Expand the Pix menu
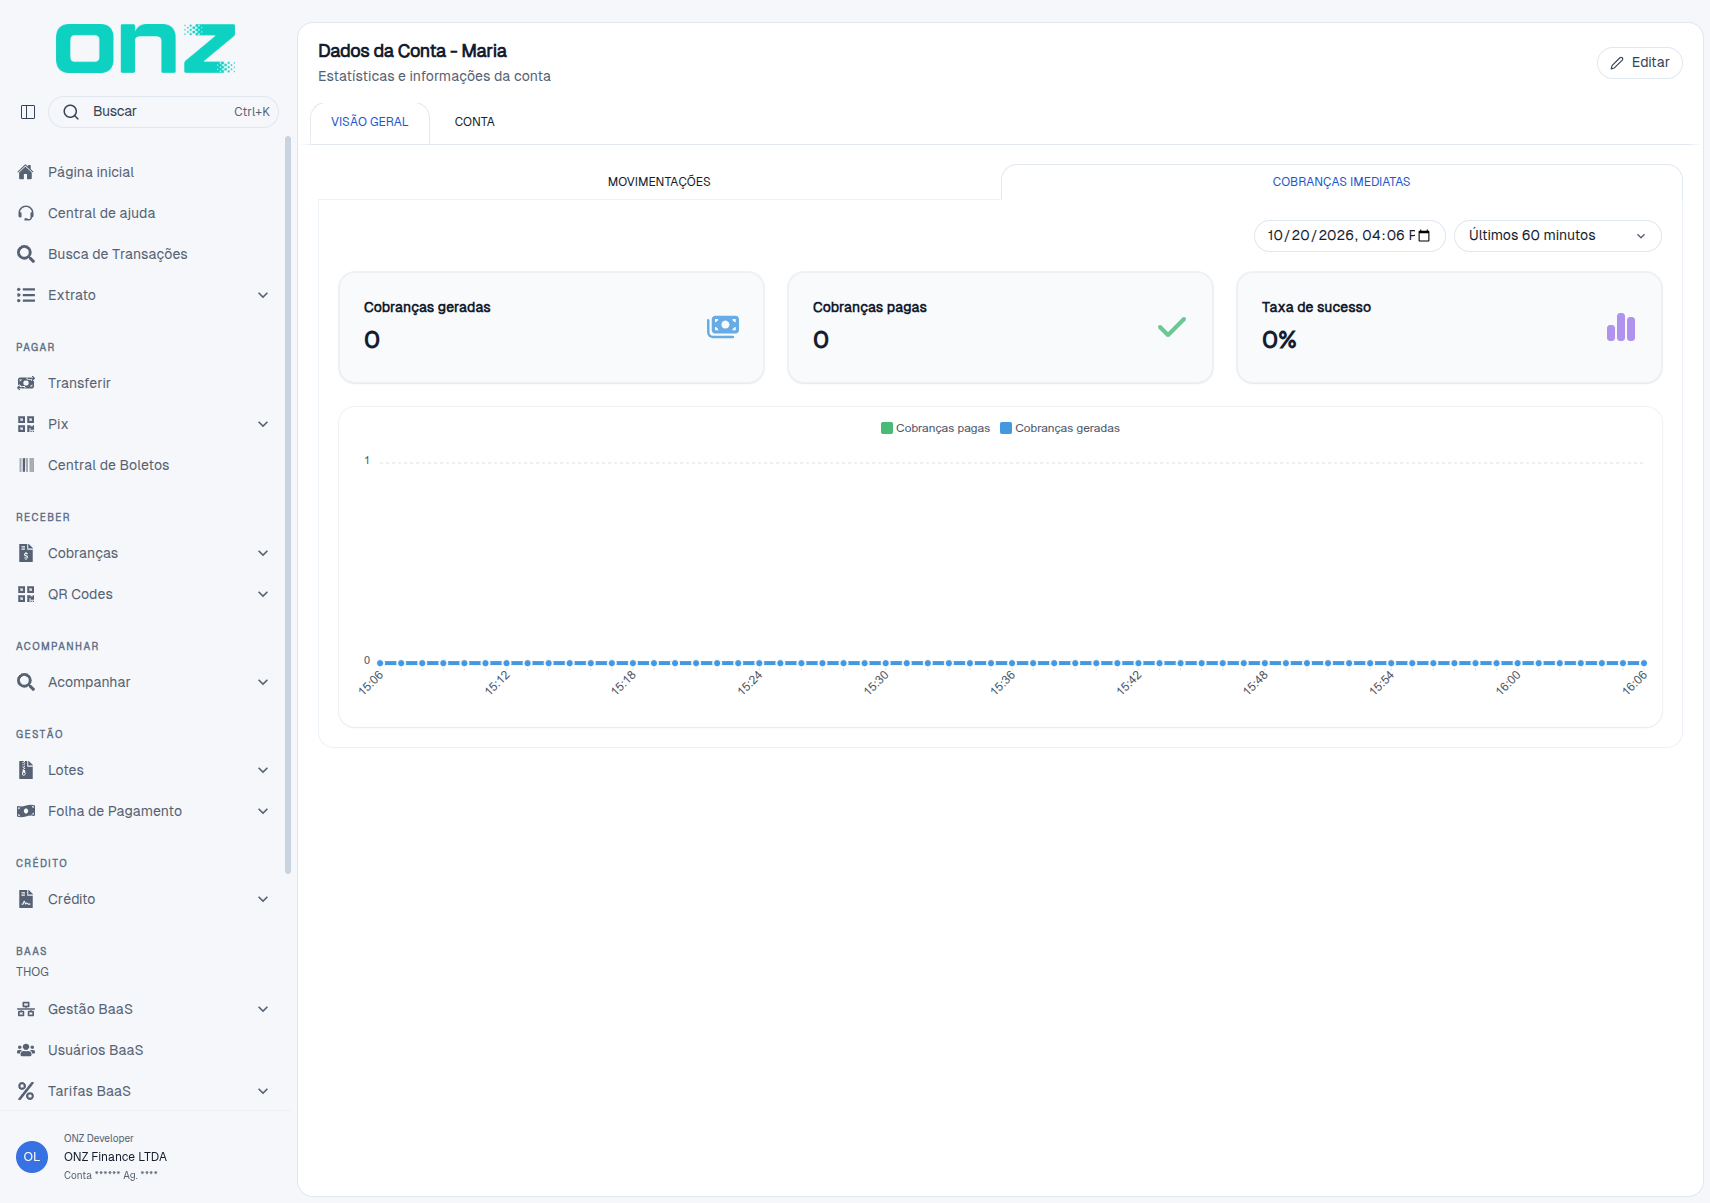Image resolution: width=1710 pixels, height=1203 pixels. coord(143,424)
